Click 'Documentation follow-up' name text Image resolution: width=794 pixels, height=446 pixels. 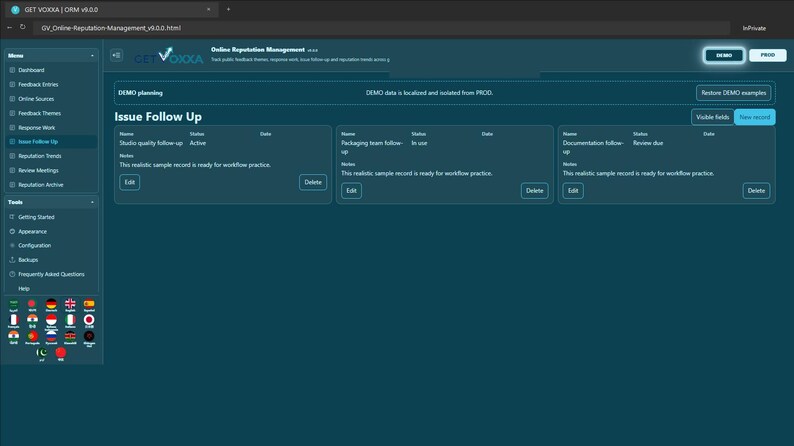tap(593, 147)
